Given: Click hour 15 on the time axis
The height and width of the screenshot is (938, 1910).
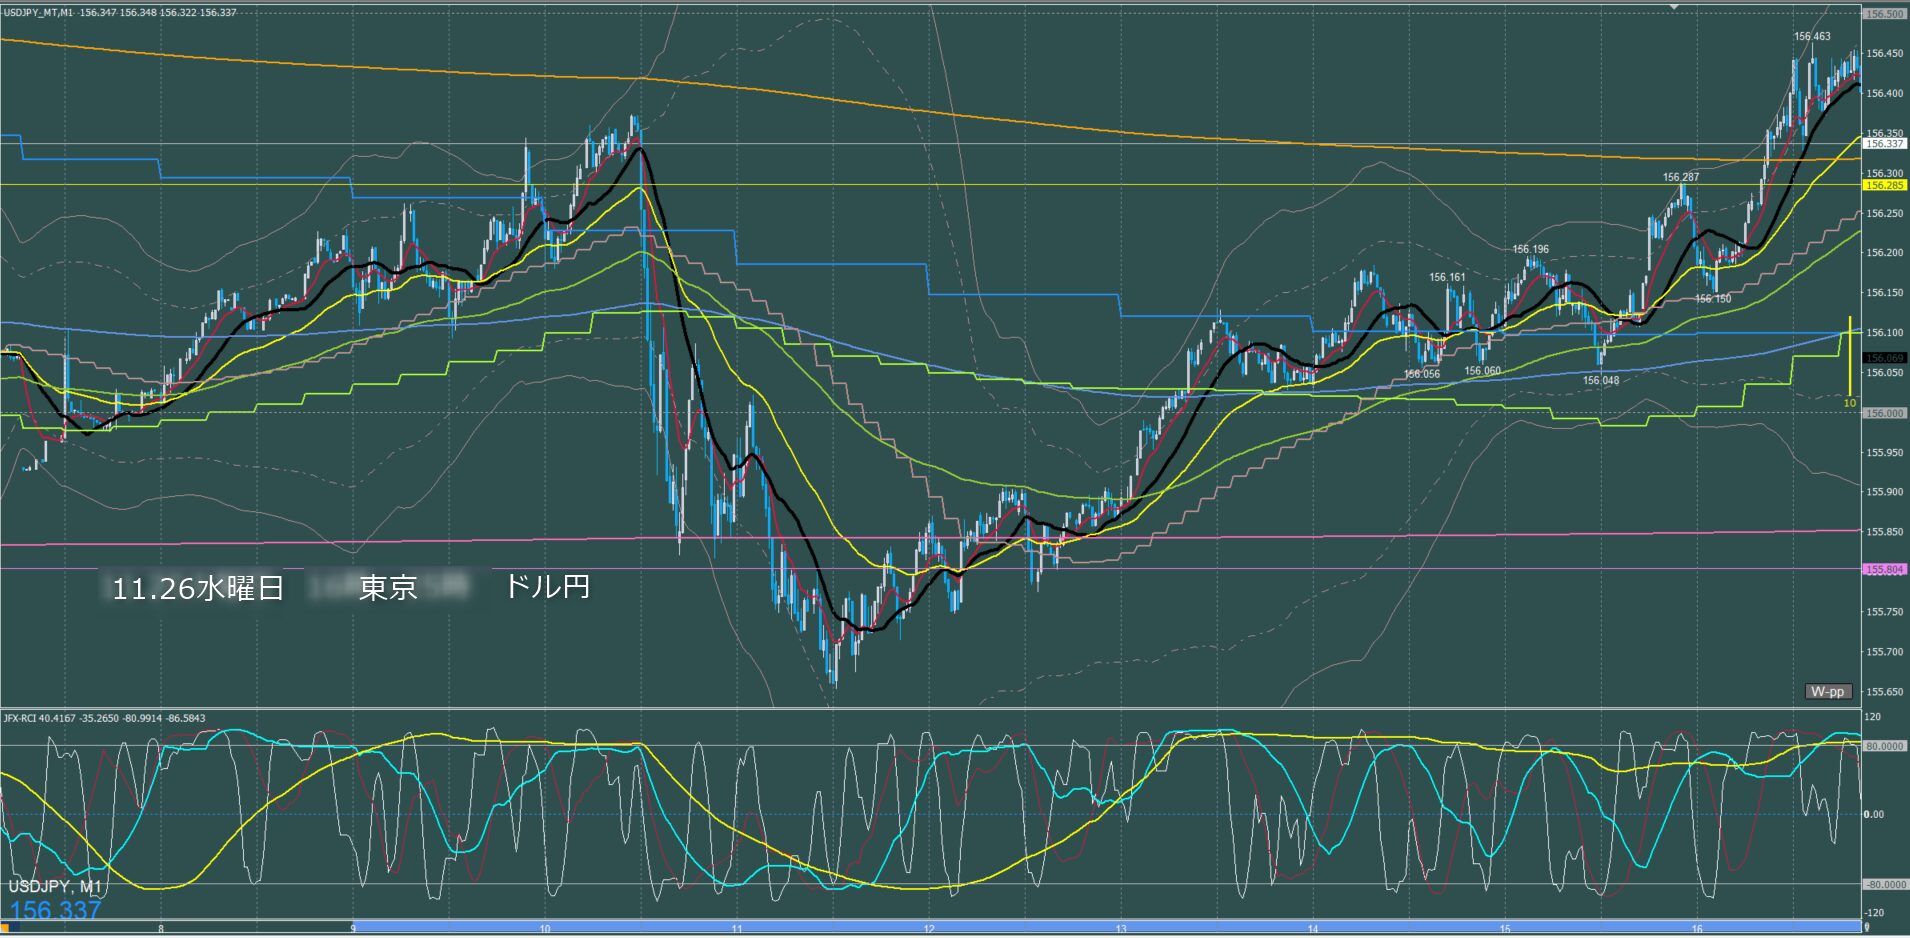Looking at the screenshot, I should 1505,929.
